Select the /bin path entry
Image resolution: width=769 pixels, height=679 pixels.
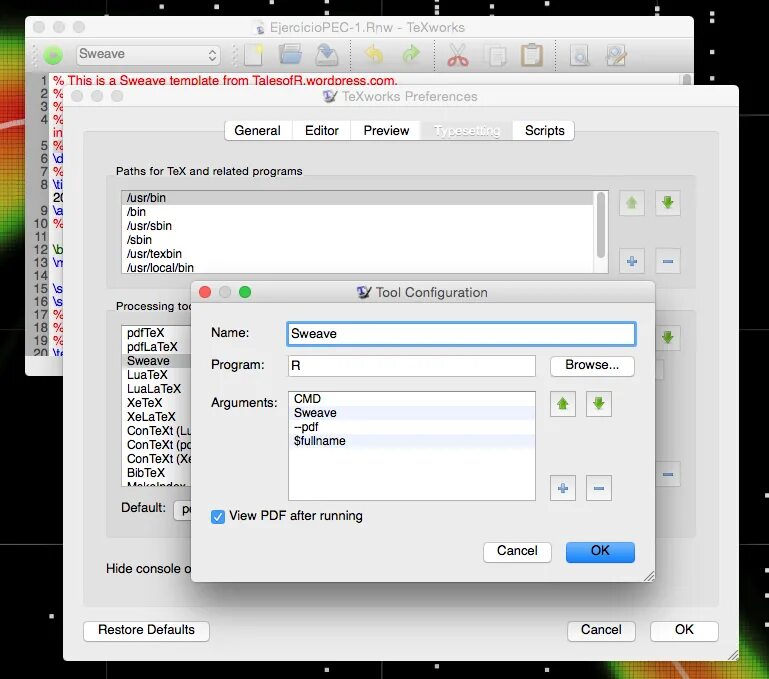(x=358, y=212)
